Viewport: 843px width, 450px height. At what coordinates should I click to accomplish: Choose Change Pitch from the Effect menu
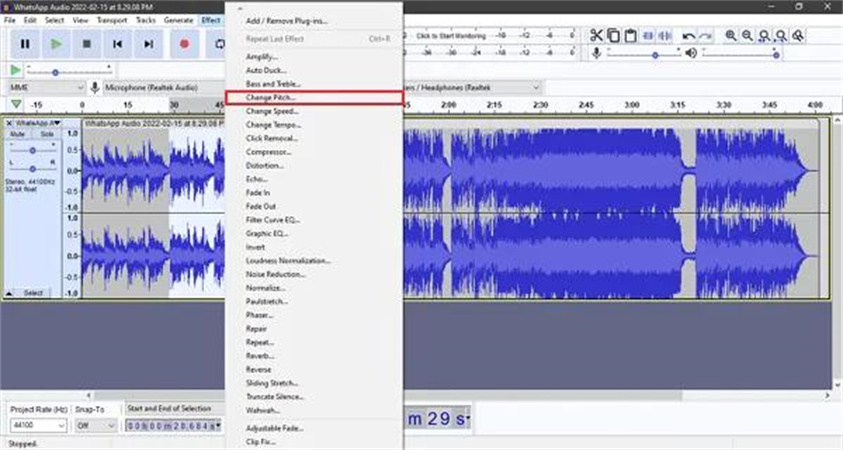pyautogui.click(x=271, y=98)
